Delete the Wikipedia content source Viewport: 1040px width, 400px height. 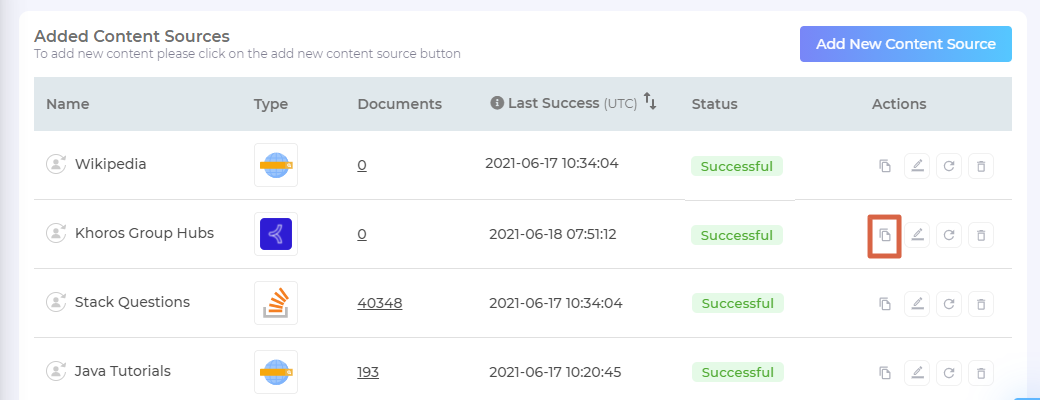click(x=981, y=166)
